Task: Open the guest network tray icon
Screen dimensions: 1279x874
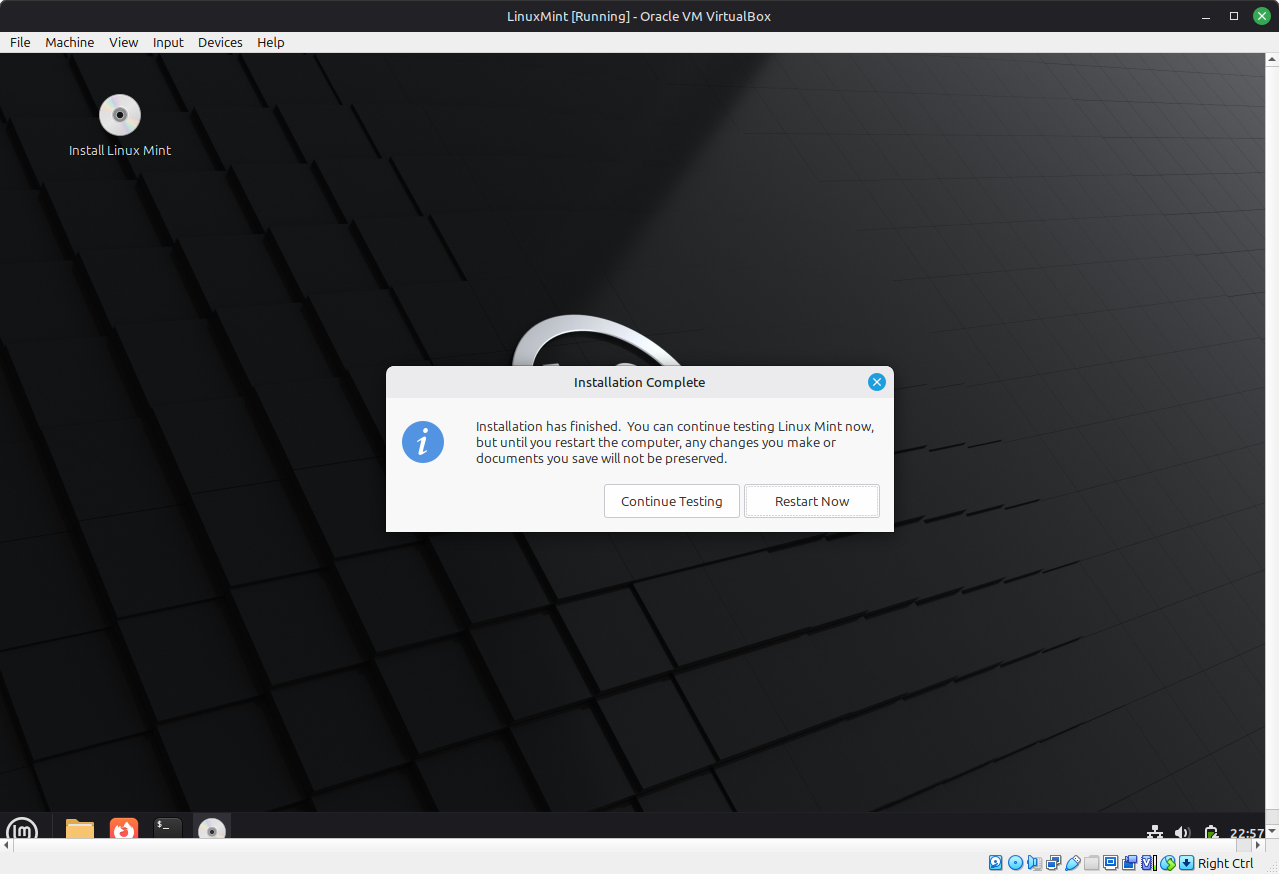Action: [1155, 832]
